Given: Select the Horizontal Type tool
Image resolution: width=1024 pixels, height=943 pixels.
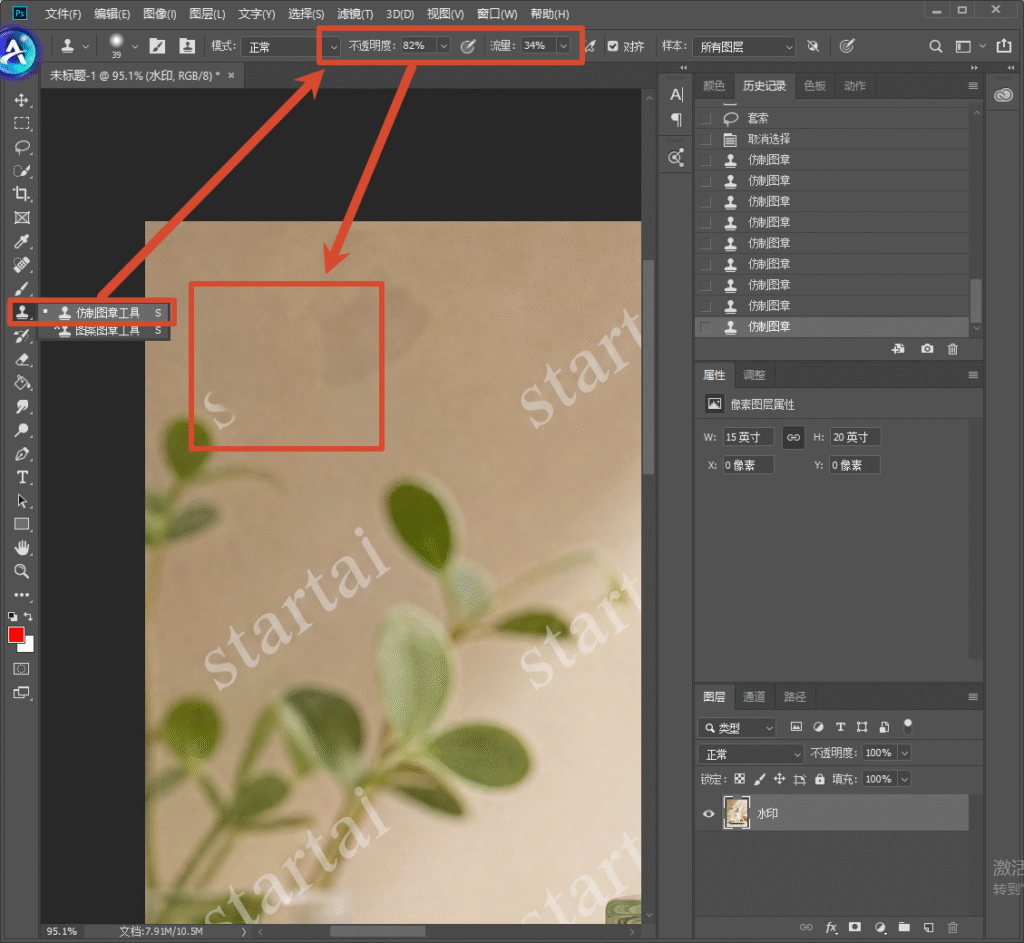Looking at the screenshot, I should tap(22, 477).
